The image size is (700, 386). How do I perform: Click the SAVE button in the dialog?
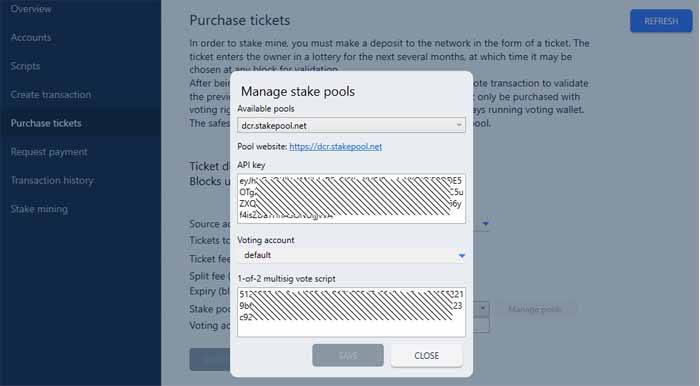(348, 355)
